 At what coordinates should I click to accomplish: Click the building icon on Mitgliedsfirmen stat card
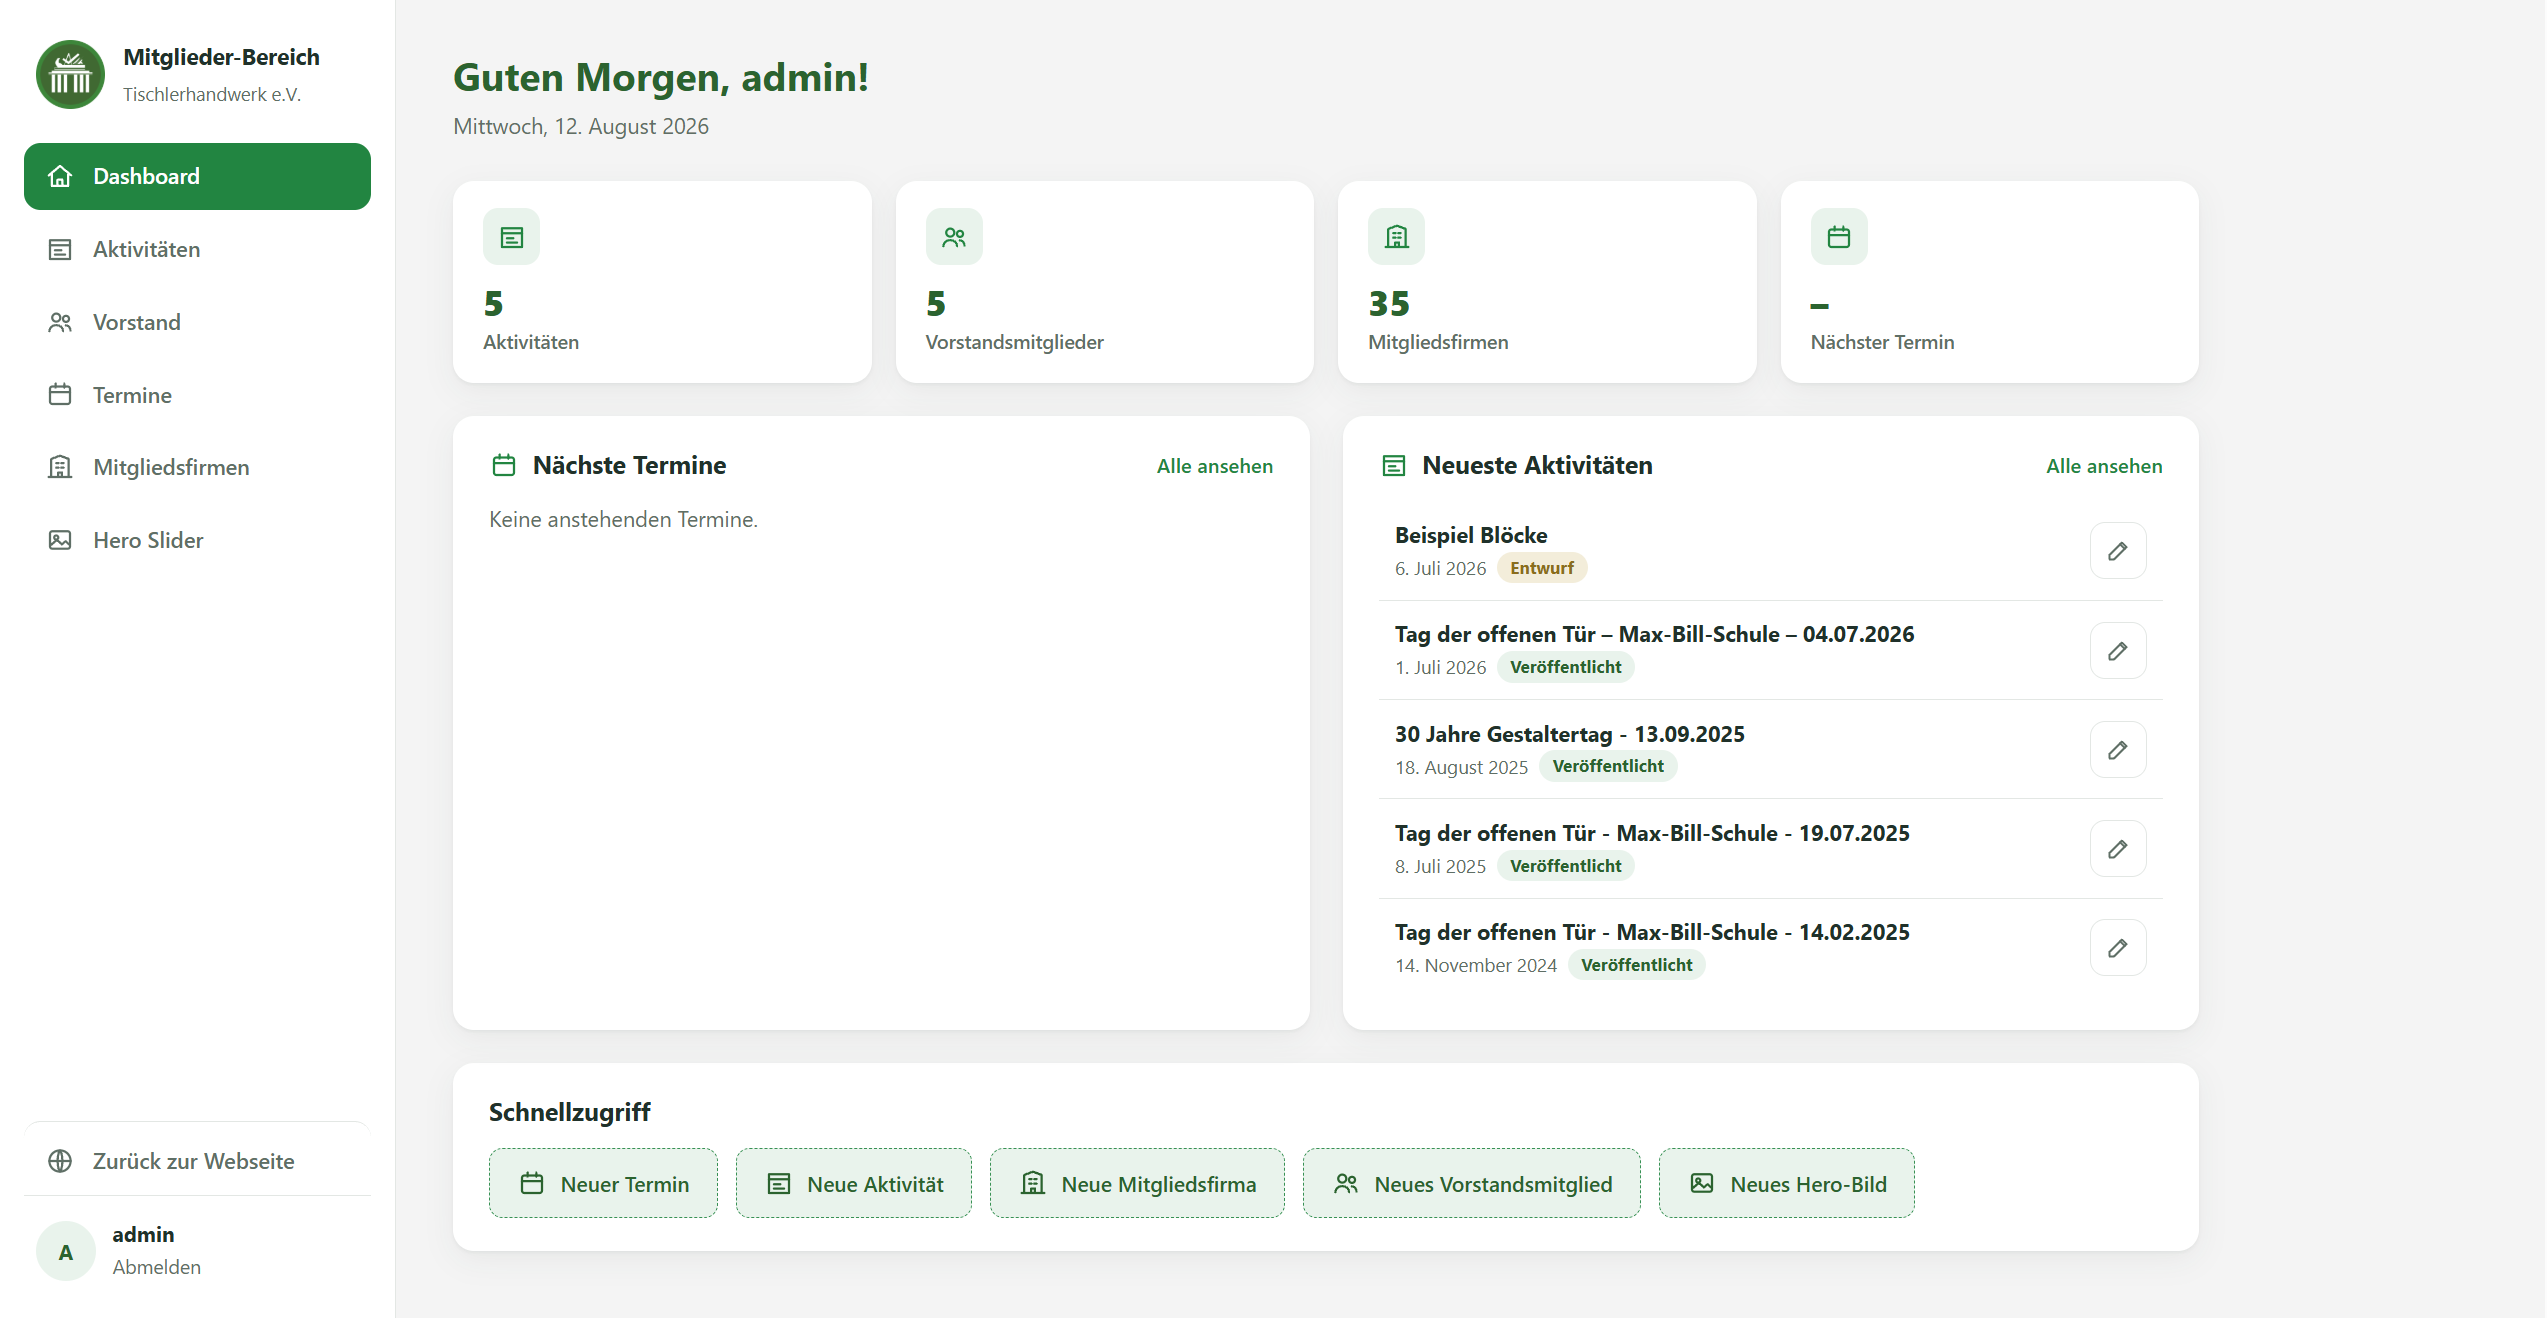[1397, 237]
